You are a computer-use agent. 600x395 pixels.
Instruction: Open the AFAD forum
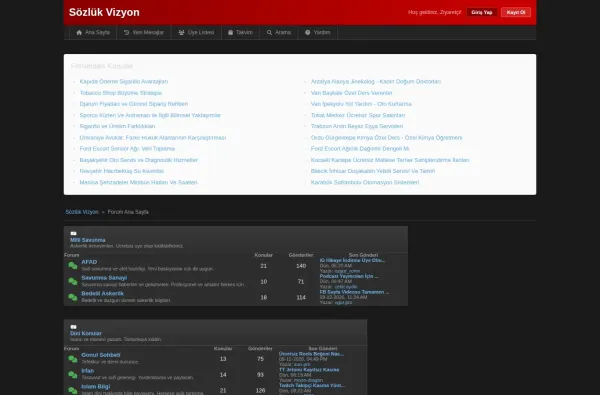[x=89, y=262]
